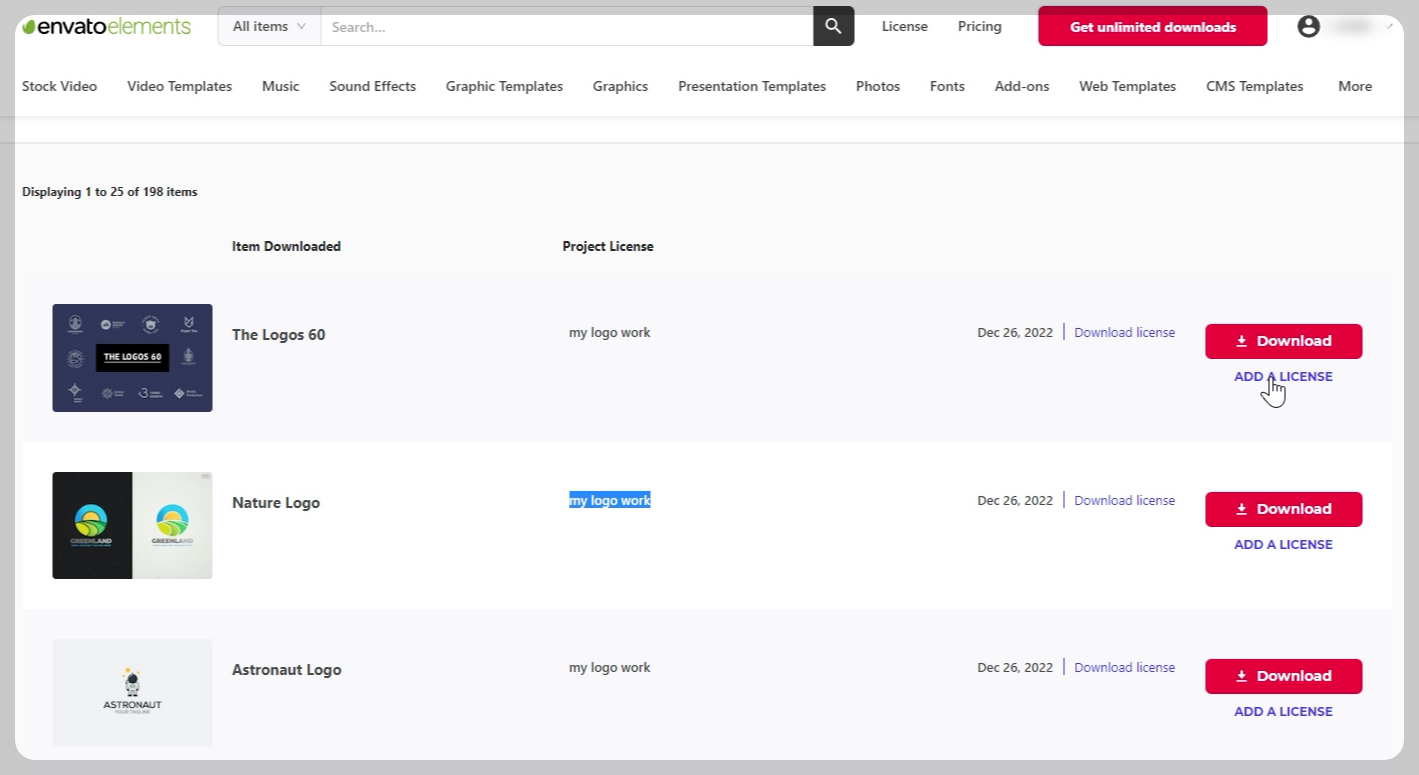The height and width of the screenshot is (775, 1419).
Task: Click Download button for Astronaut Logo
Action: click(1283, 676)
